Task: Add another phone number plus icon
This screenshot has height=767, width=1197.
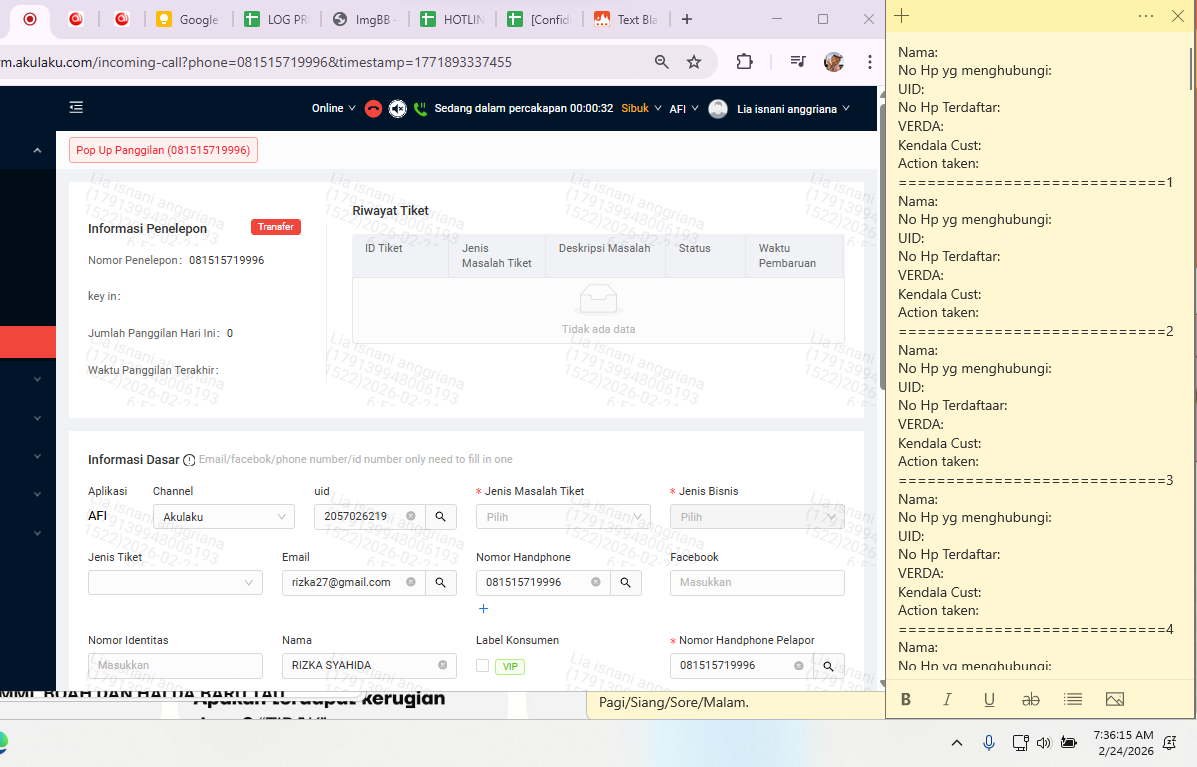Action: tap(483, 608)
